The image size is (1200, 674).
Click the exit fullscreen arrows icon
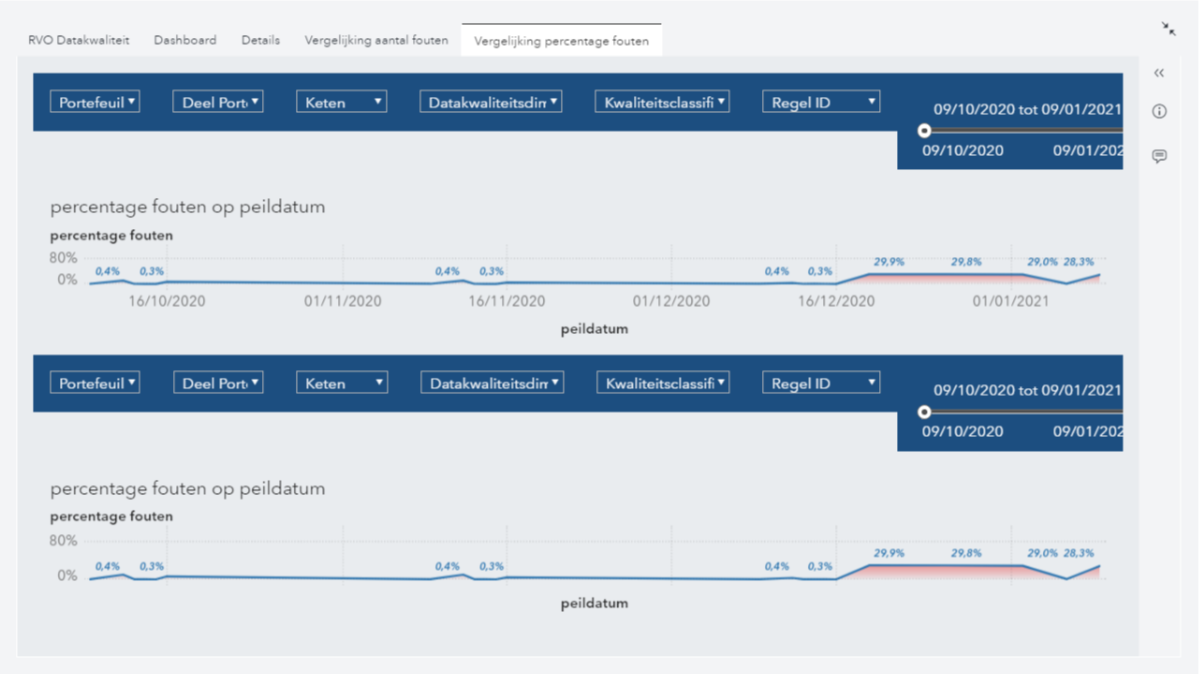(x=1168, y=29)
